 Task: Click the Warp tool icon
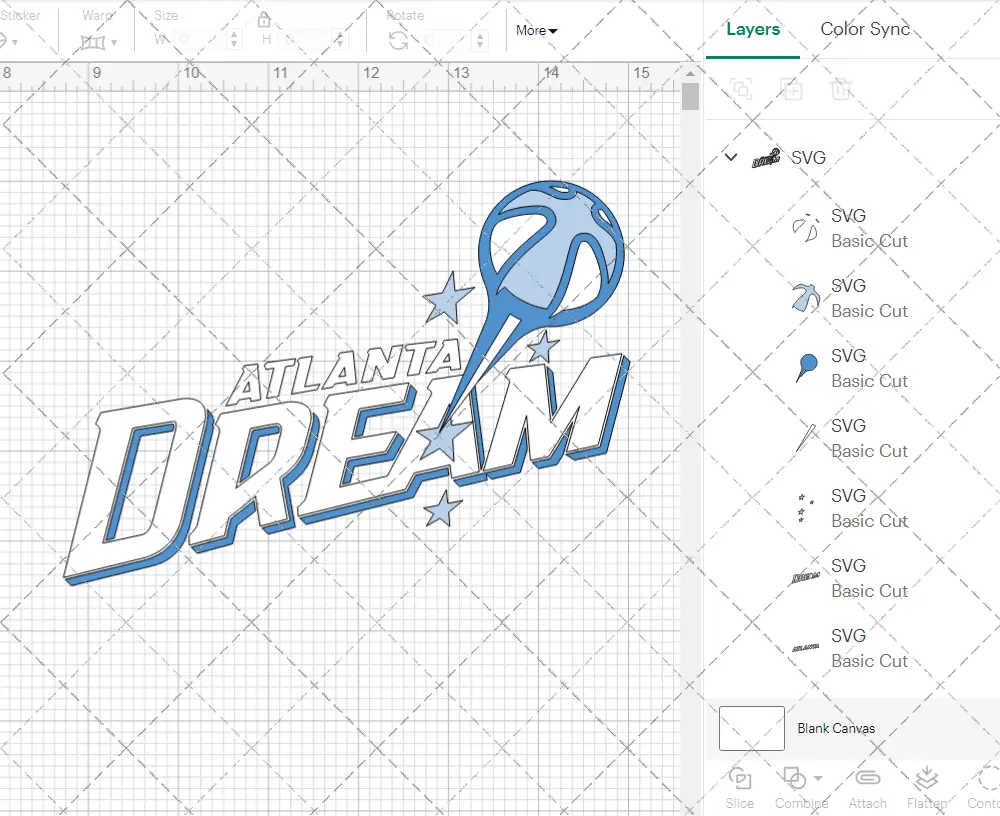(92, 43)
